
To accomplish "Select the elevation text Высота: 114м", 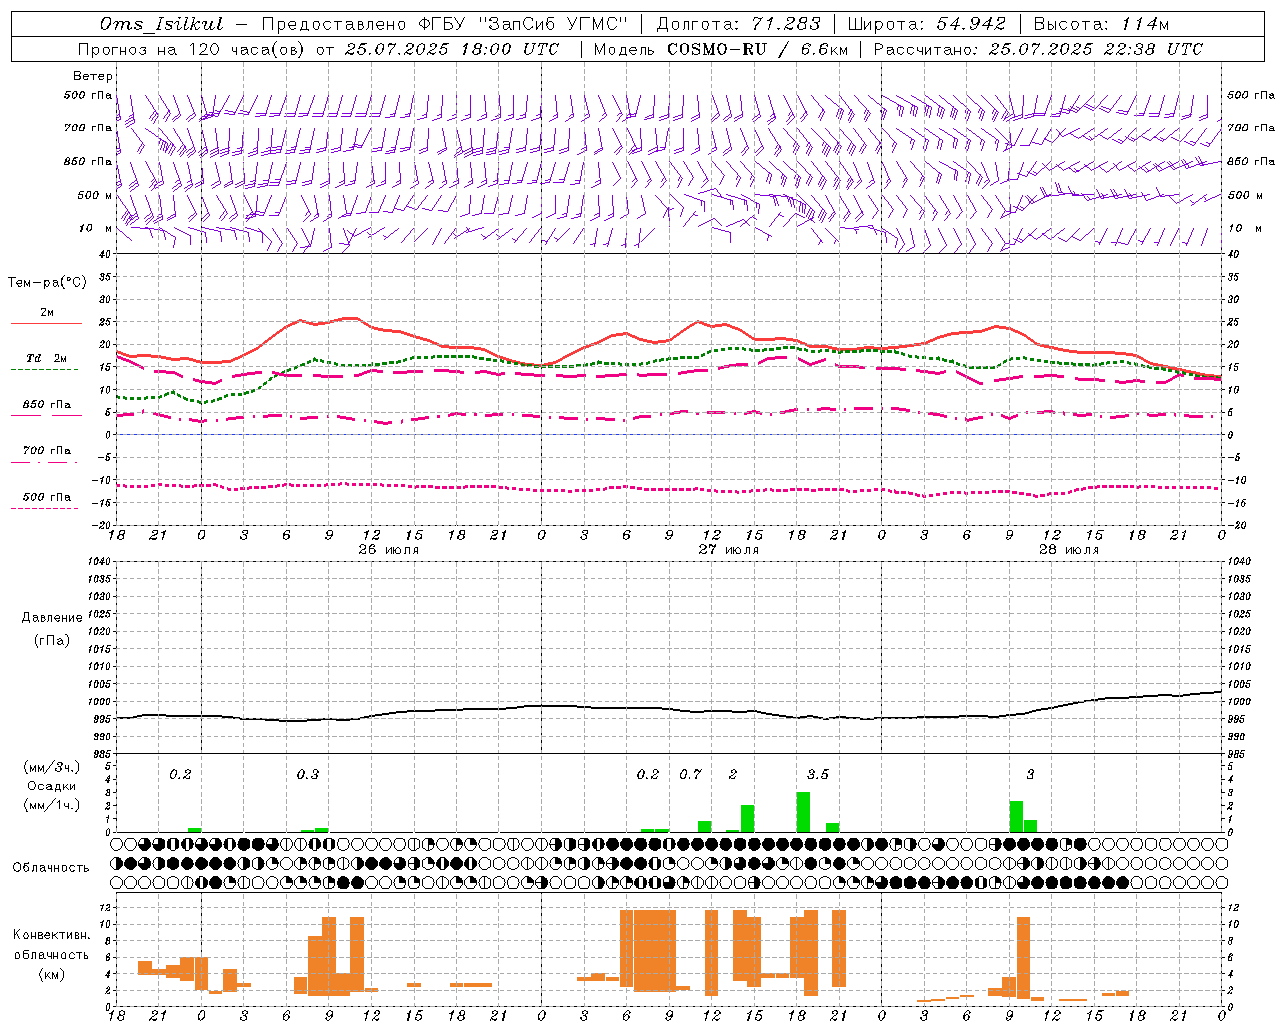I will point(1101,24).
